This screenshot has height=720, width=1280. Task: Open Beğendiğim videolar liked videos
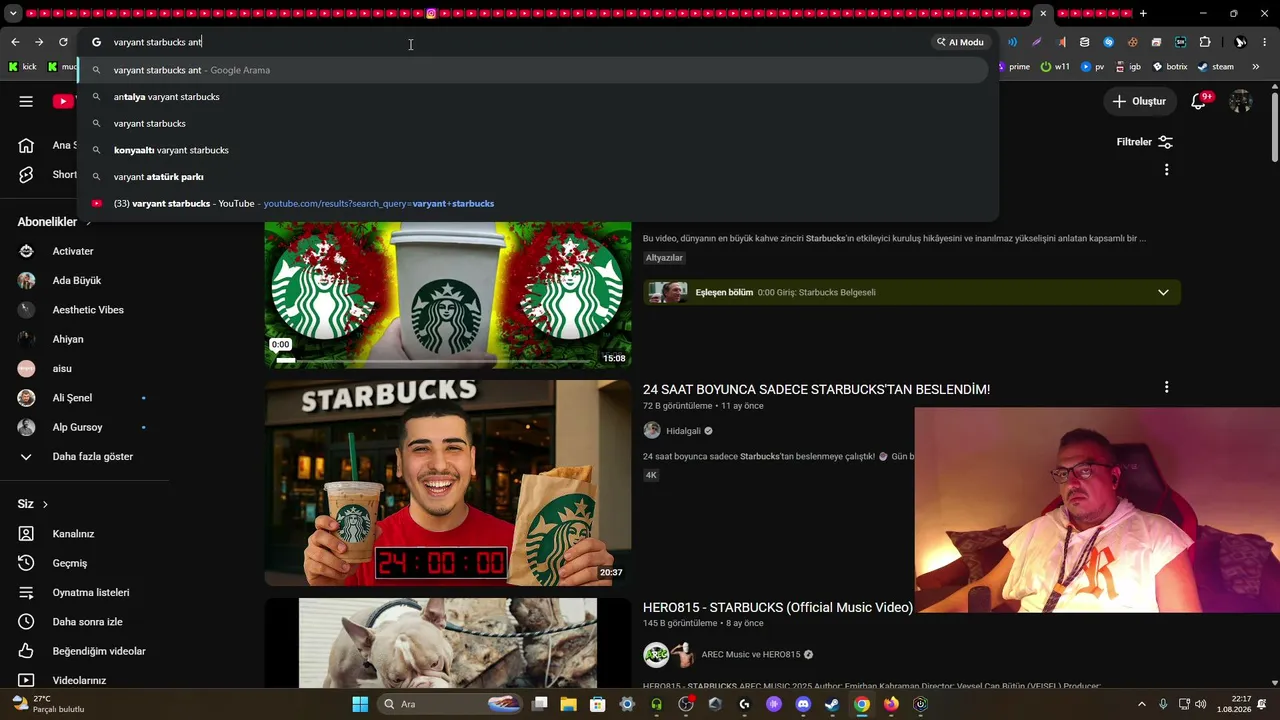pos(99,651)
